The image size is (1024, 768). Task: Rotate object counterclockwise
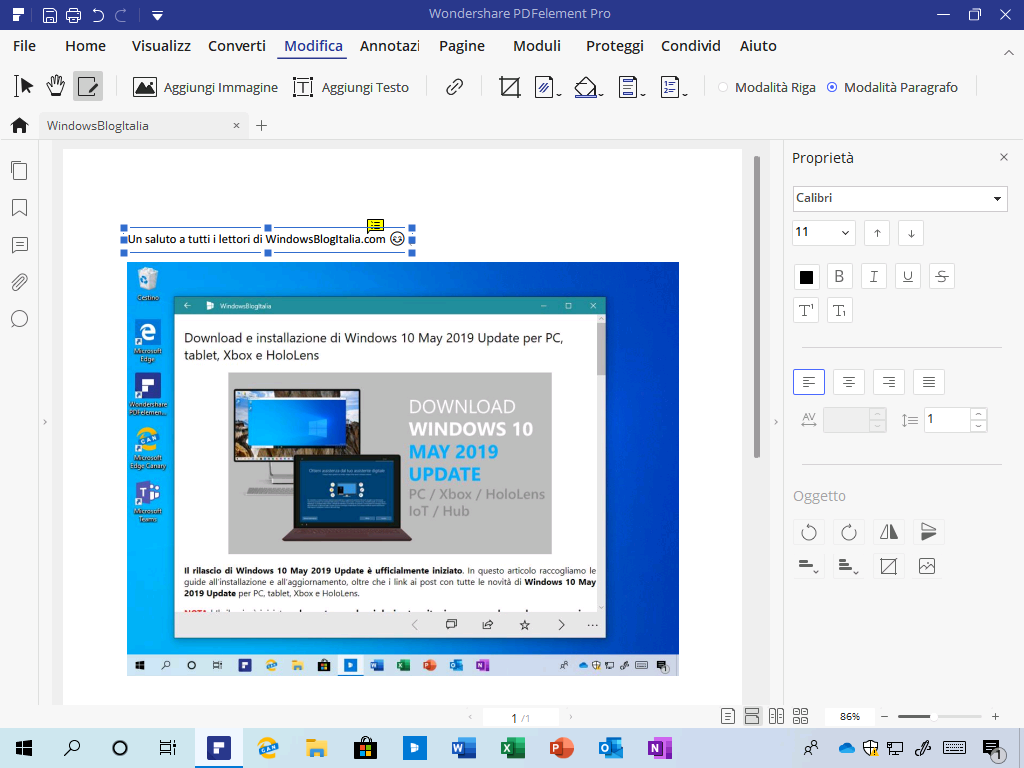[x=809, y=532]
